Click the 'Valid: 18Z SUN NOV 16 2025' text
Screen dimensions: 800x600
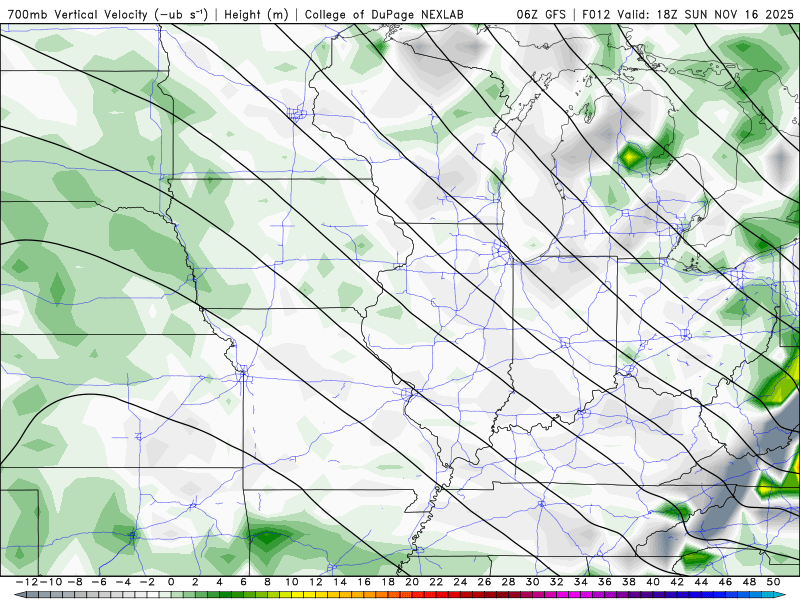click(x=706, y=15)
